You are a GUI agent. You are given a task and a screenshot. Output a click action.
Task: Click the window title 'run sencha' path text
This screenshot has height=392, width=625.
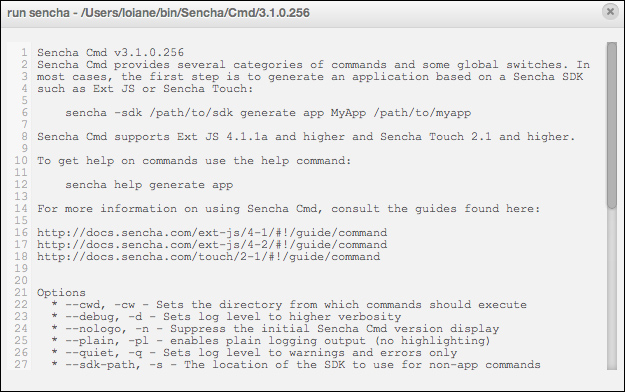(x=158, y=13)
